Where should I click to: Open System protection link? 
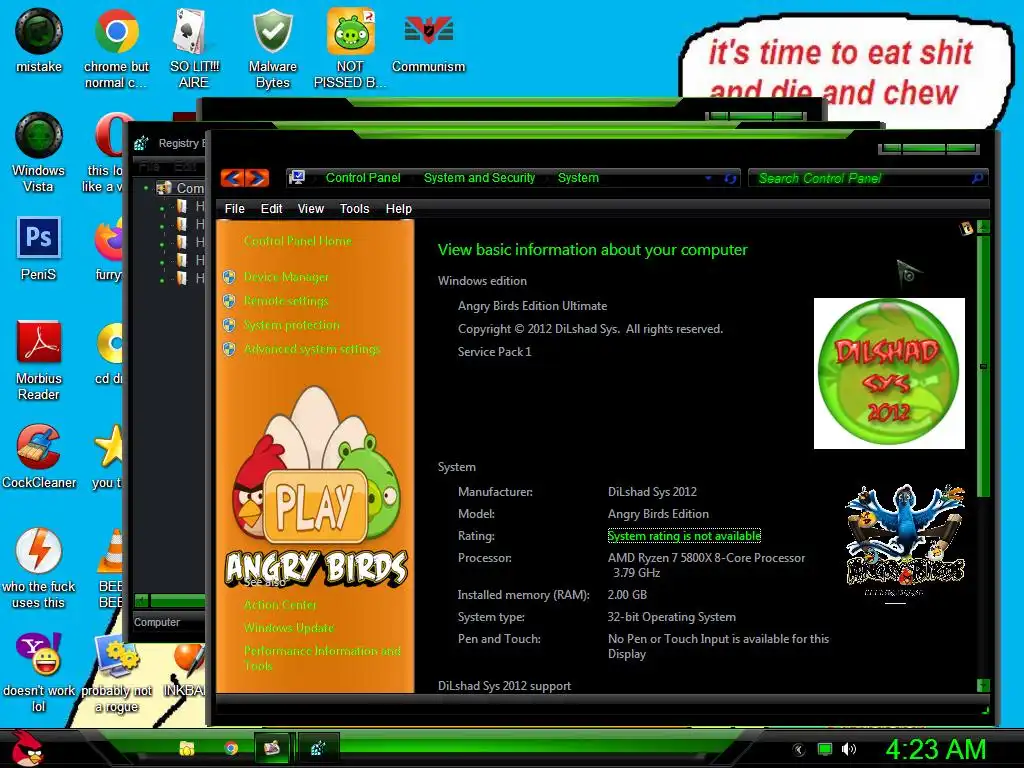coord(292,325)
